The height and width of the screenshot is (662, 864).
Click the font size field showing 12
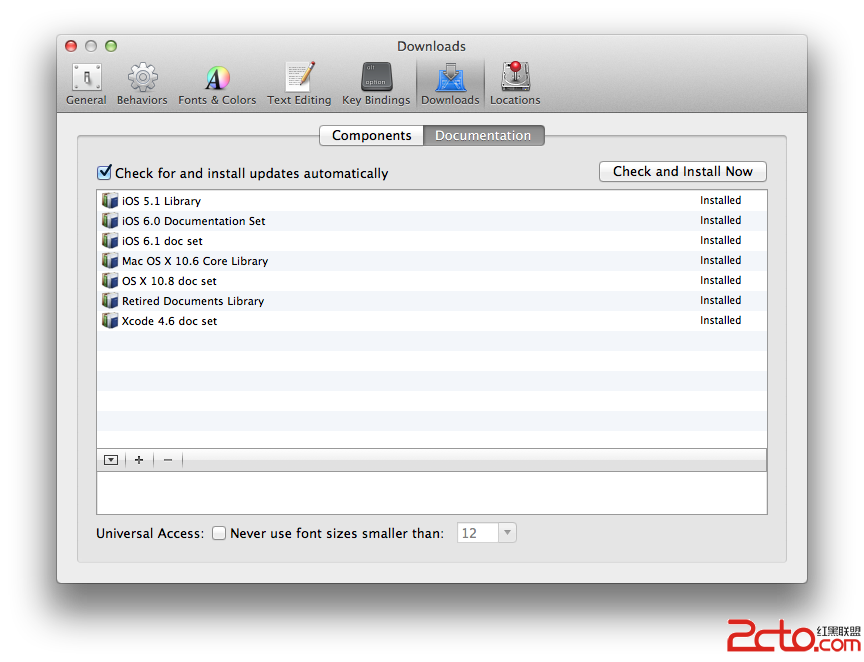[478, 533]
